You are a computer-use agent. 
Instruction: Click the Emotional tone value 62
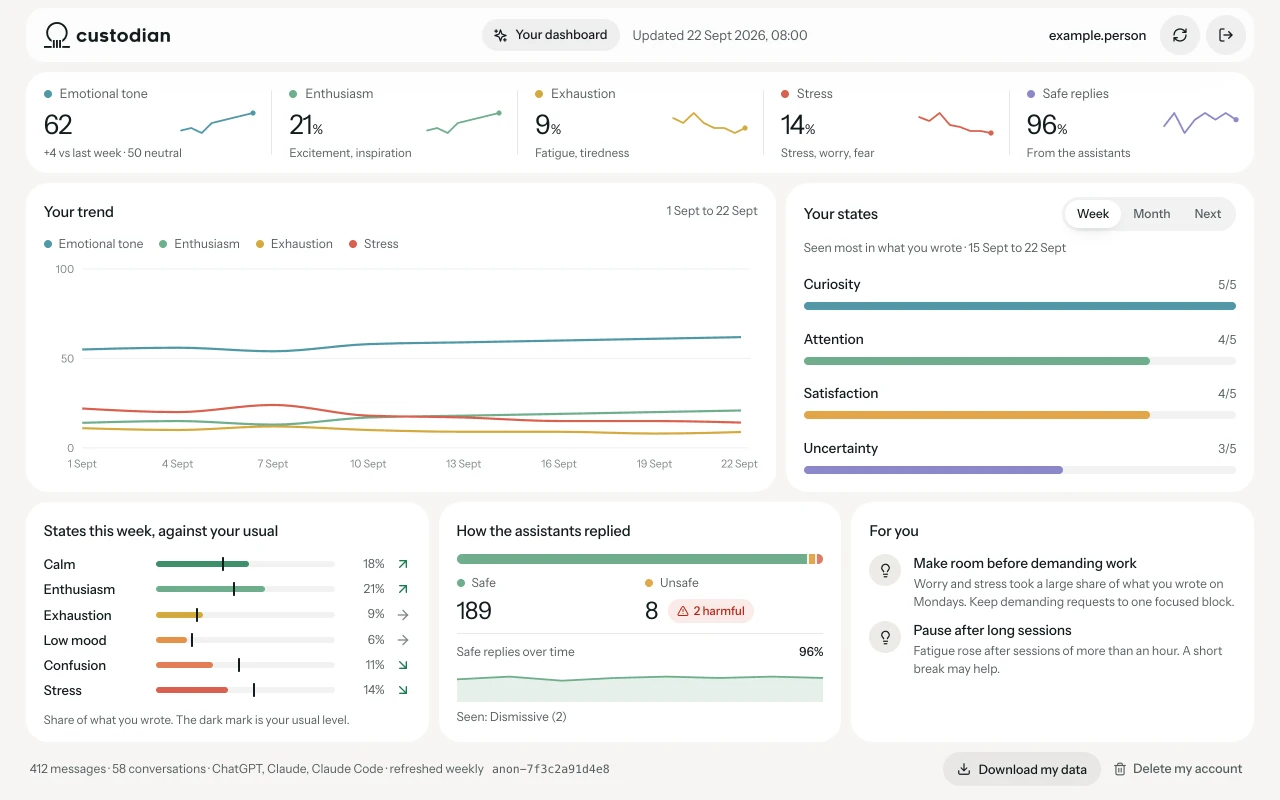pyautogui.click(x=58, y=125)
